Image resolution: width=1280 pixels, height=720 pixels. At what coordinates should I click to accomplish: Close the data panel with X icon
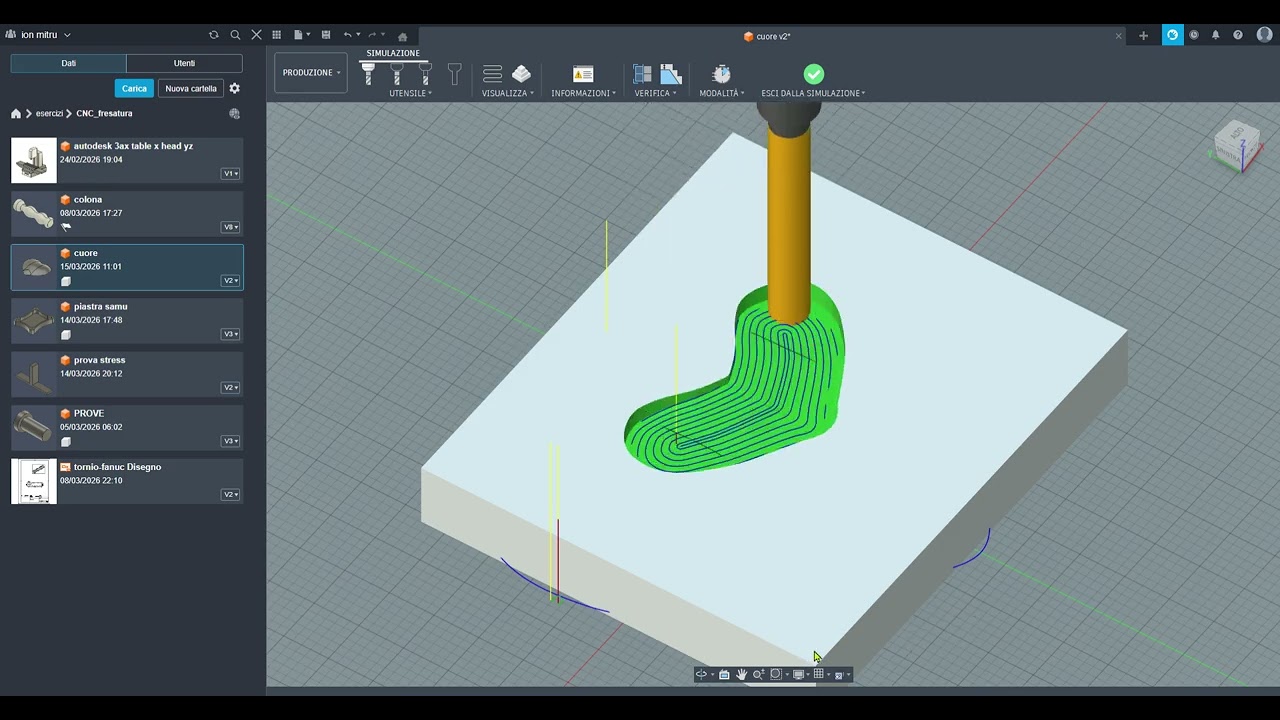[x=256, y=35]
